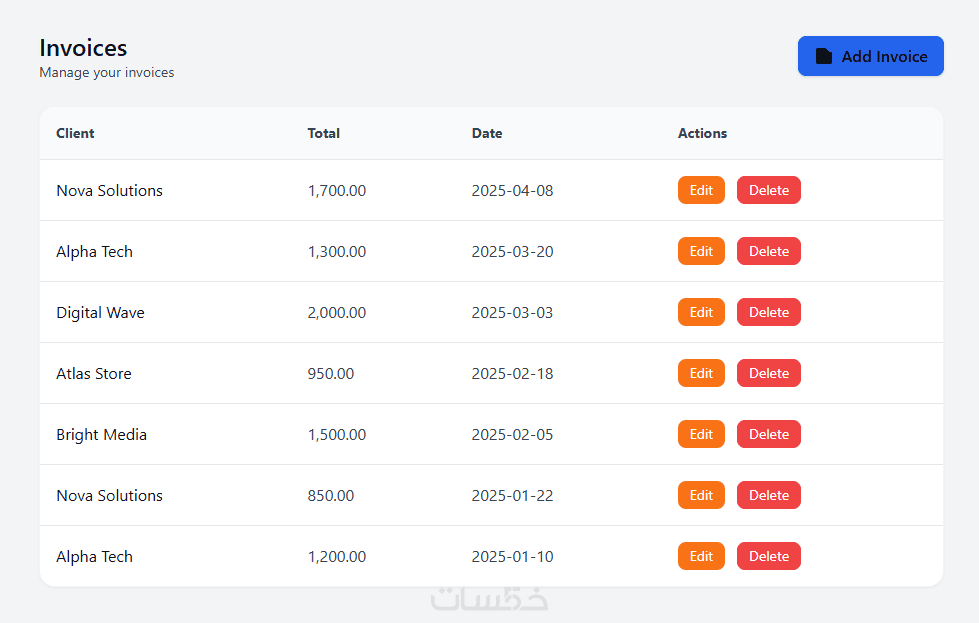Delete the 2025-04-08 Nova Solutions invoice
Viewport: 979px width, 623px height.
[768, 190]
